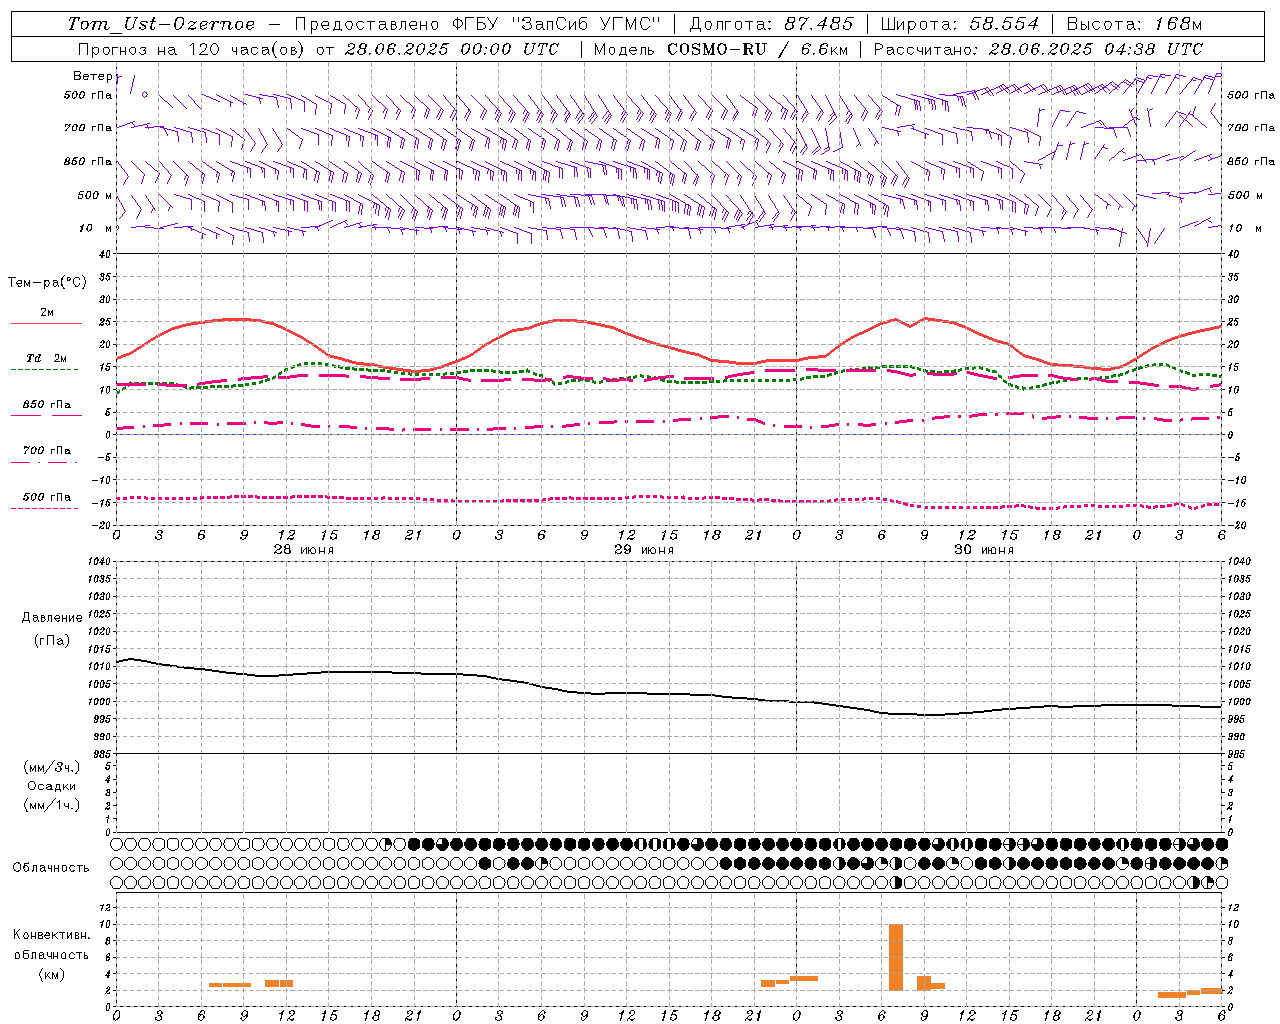Click the tallest orange convective cloud bar

click(x=896, y=957)
